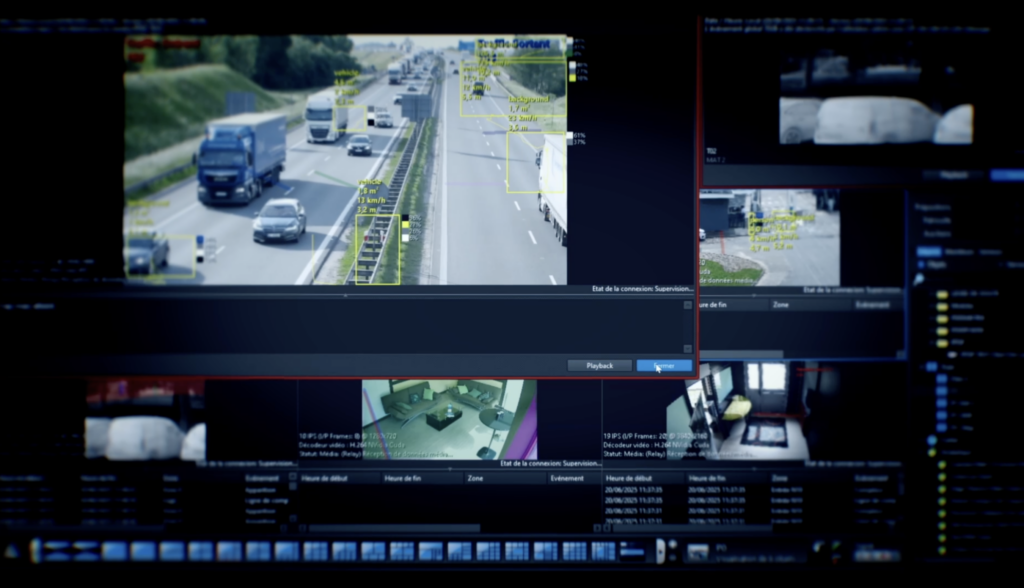Click the top yellow folder icon in camera tree
This screenshot has height=588, width=1024.
coord(942,295)
